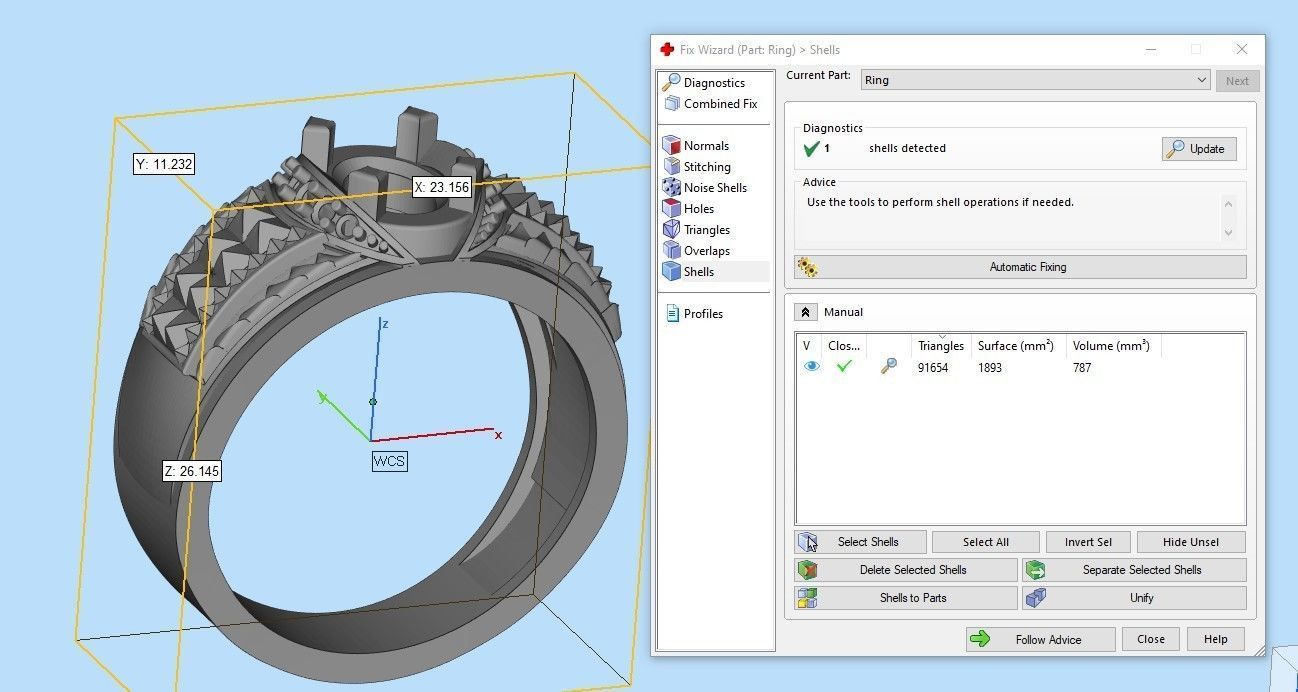Sort by Triangles column header
The height and width of the screenshot is (692, 1298).
[941, 346]
